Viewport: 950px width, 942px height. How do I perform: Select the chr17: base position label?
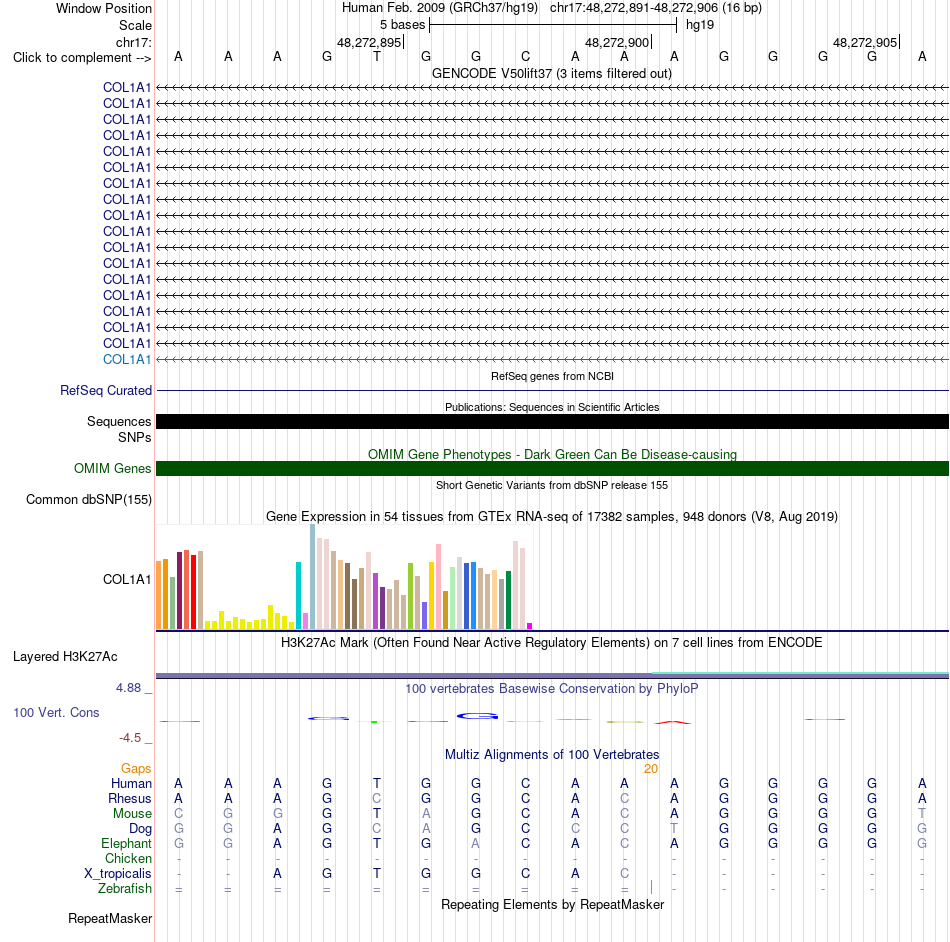pyautogui.click(x=133, y=42)
